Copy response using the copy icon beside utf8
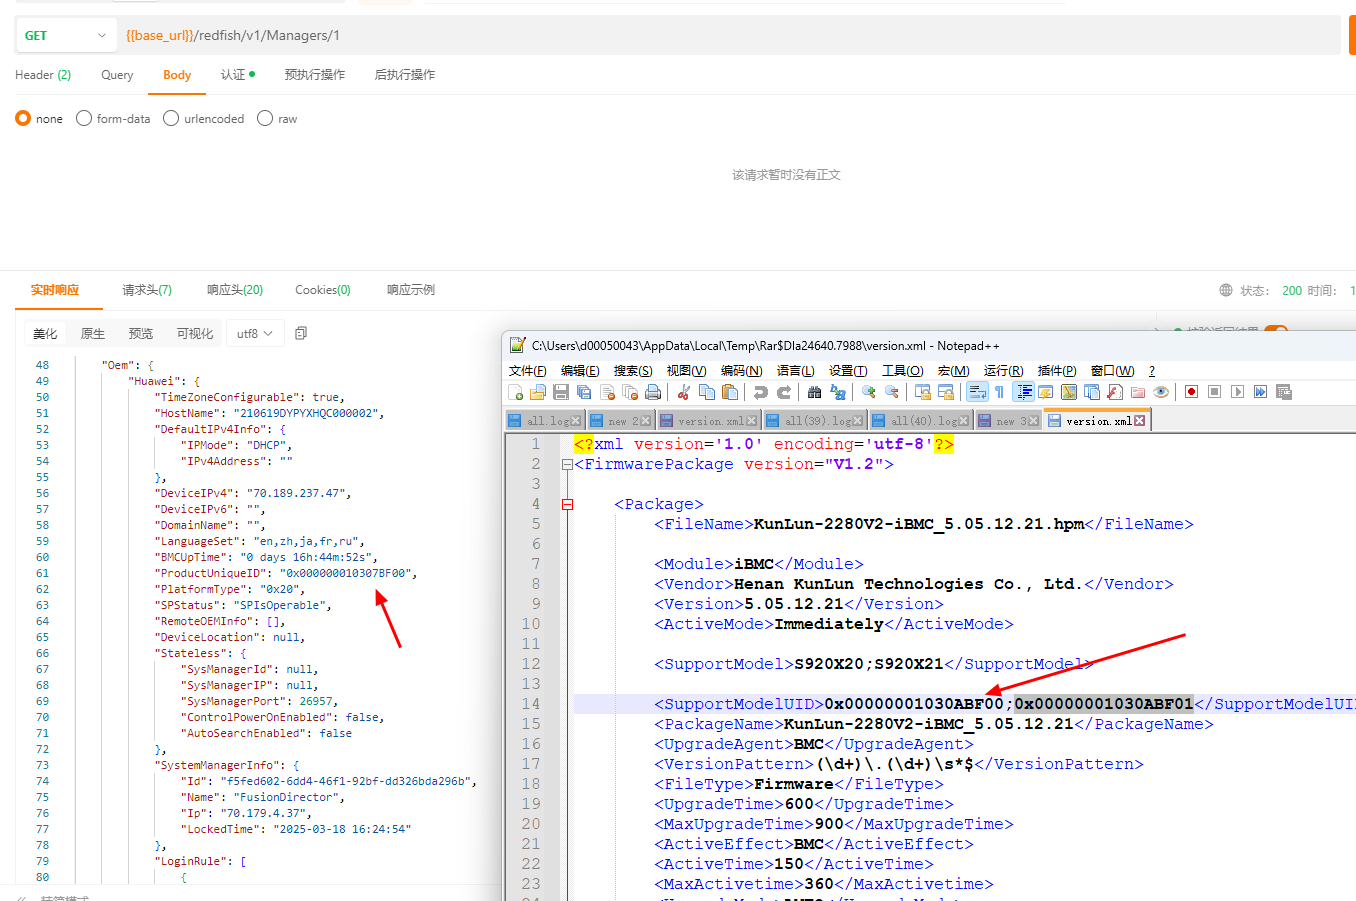Image resolution: width=1356 pixels, height=901 pixels. (301, 333)
